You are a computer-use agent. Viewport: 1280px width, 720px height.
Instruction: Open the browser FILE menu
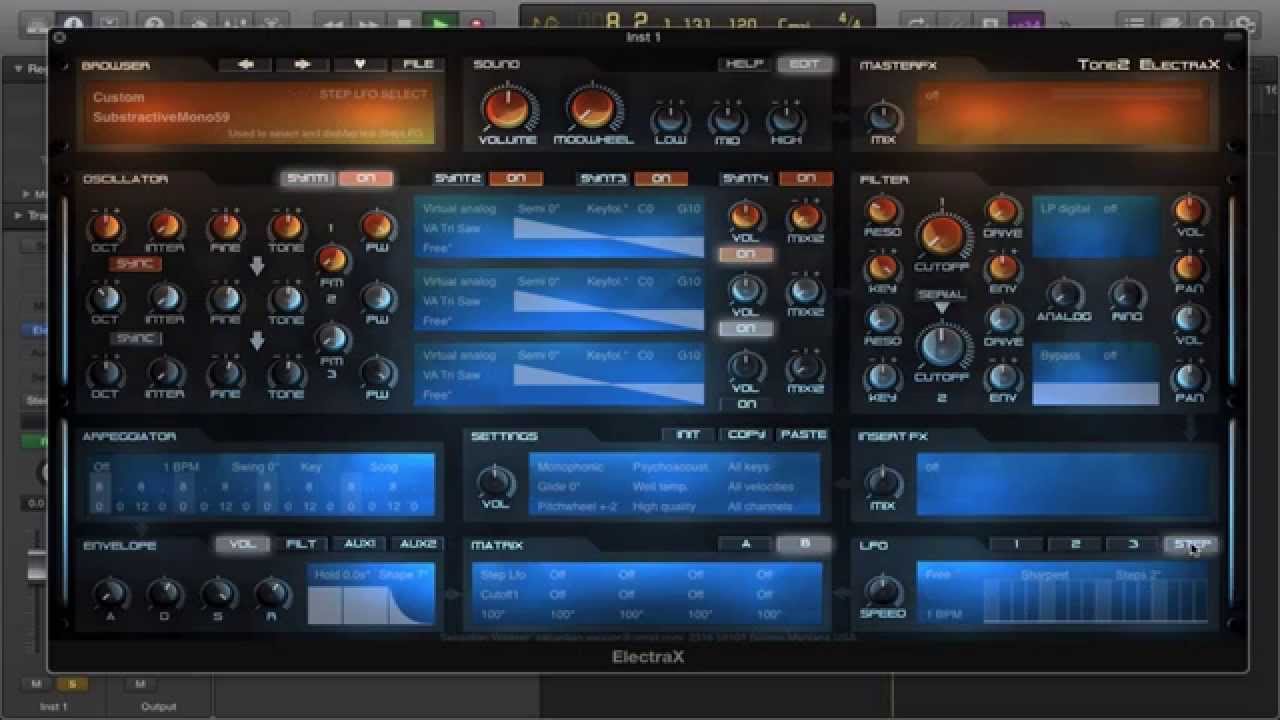click(418, 64)
